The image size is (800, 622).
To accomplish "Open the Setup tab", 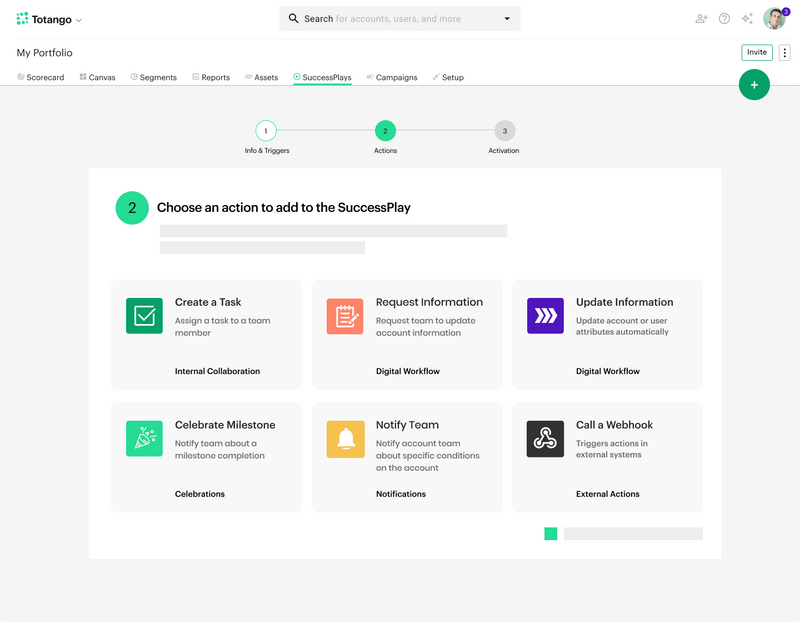I will [x=447, y=76].
